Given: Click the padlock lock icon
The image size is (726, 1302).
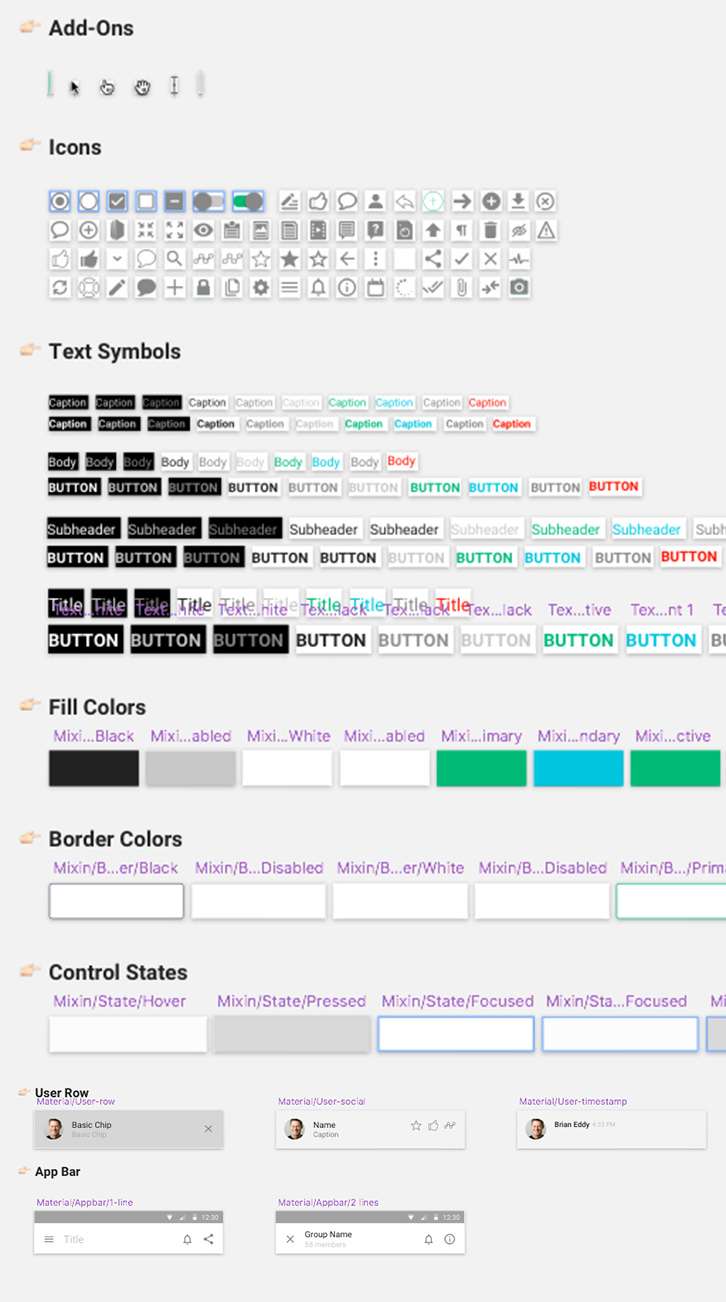Looking at the screenshot, I should pos(204,288).
